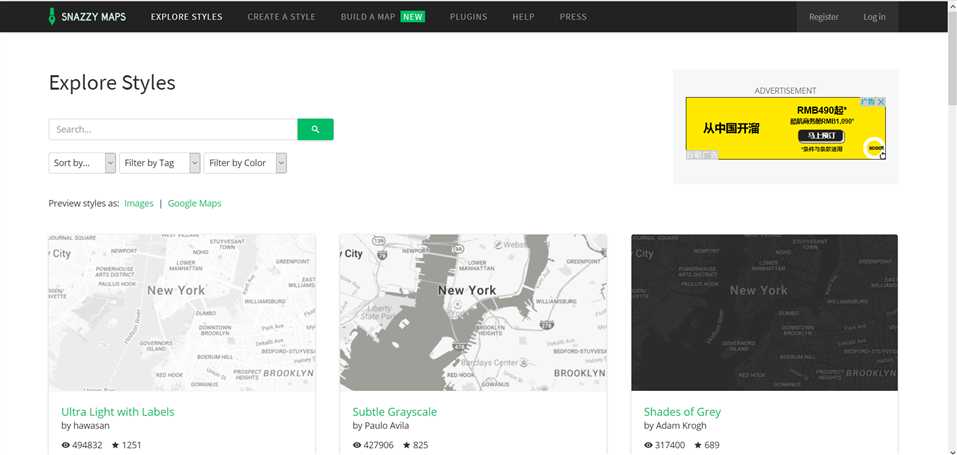
Task: Click the Shades of Grey dark map thumbnail
Action: (764, 313)
